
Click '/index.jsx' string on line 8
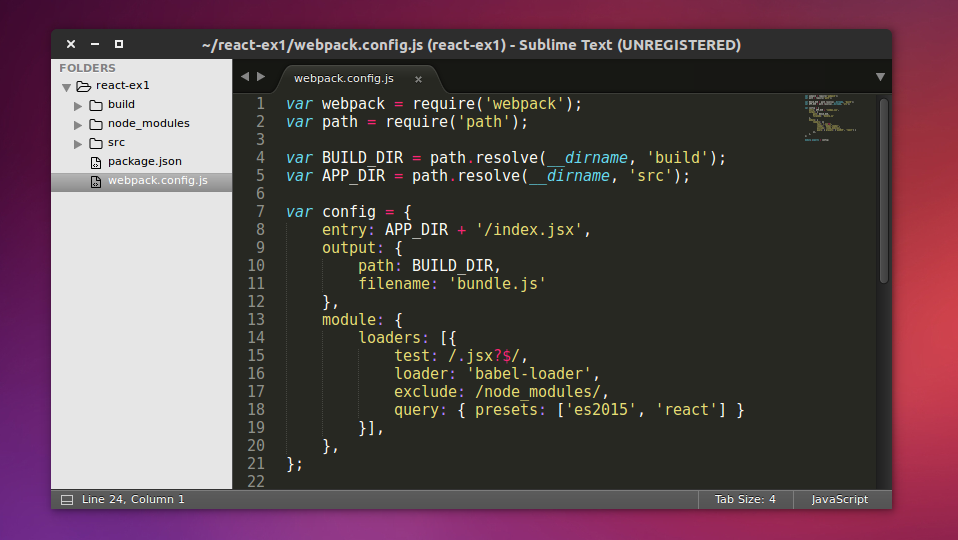(x=529, y=230)
